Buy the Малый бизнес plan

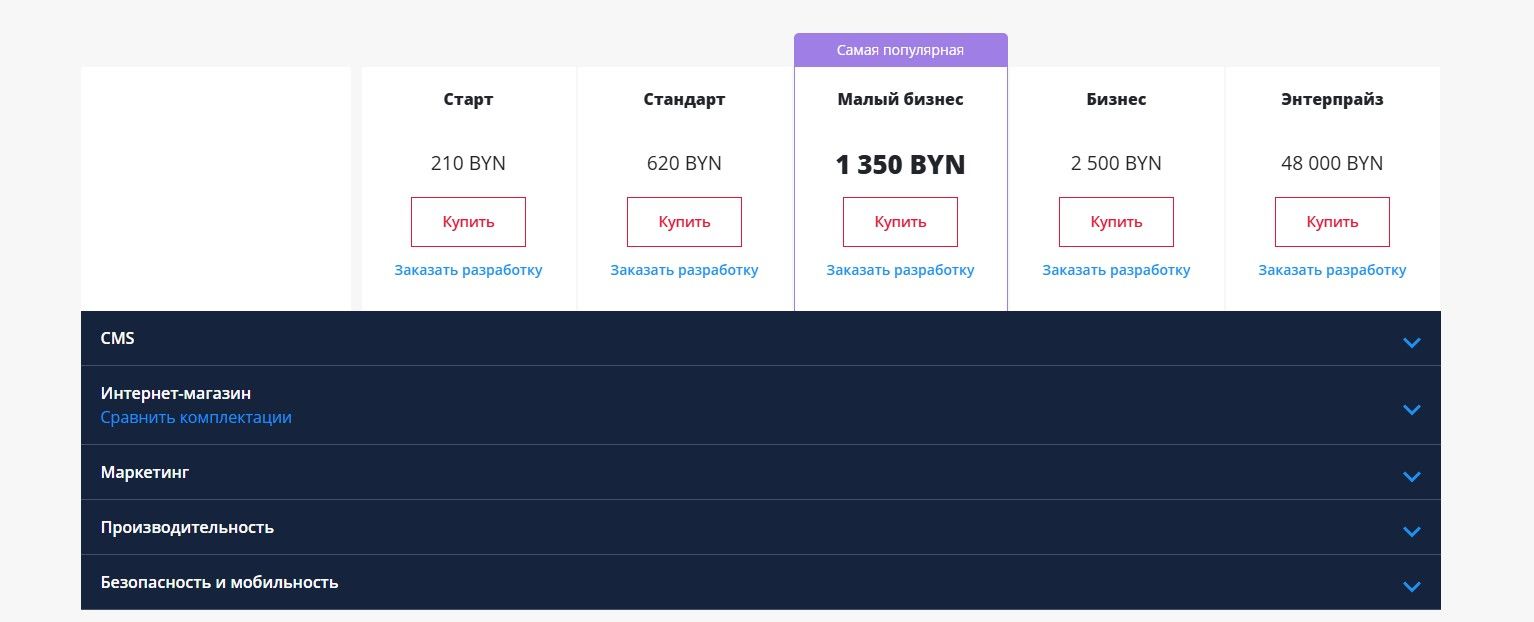pos(900,222)
